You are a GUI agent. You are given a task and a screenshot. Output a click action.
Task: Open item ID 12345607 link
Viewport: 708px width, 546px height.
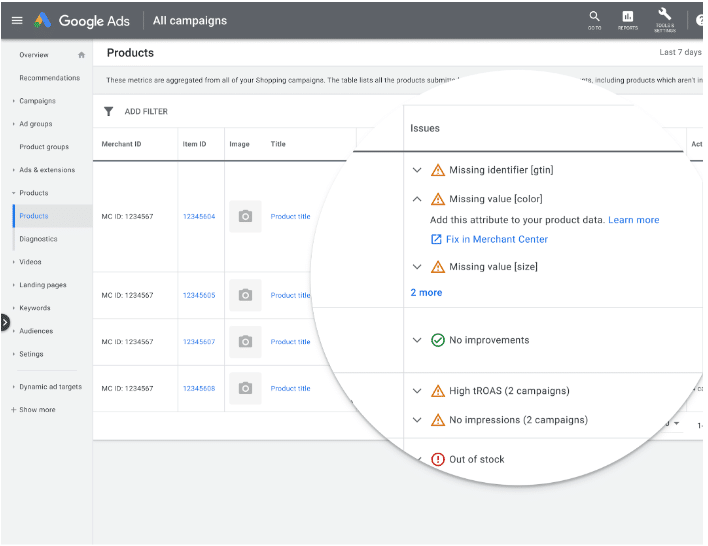pos(199,341)
